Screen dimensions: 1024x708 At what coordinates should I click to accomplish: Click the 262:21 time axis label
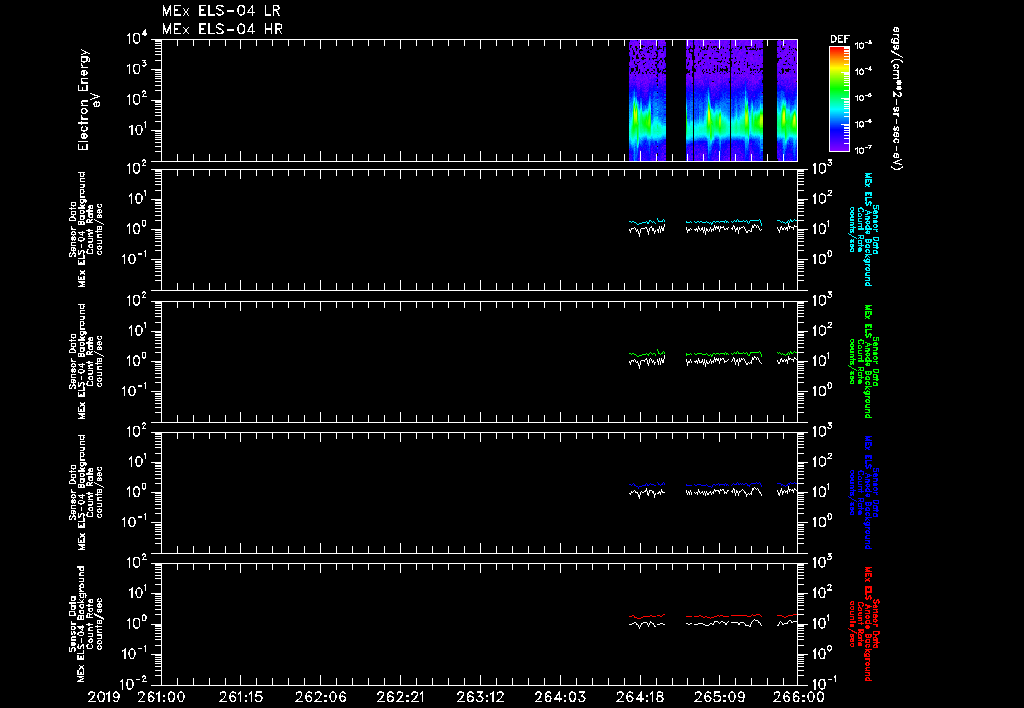[x=400, y=698]
